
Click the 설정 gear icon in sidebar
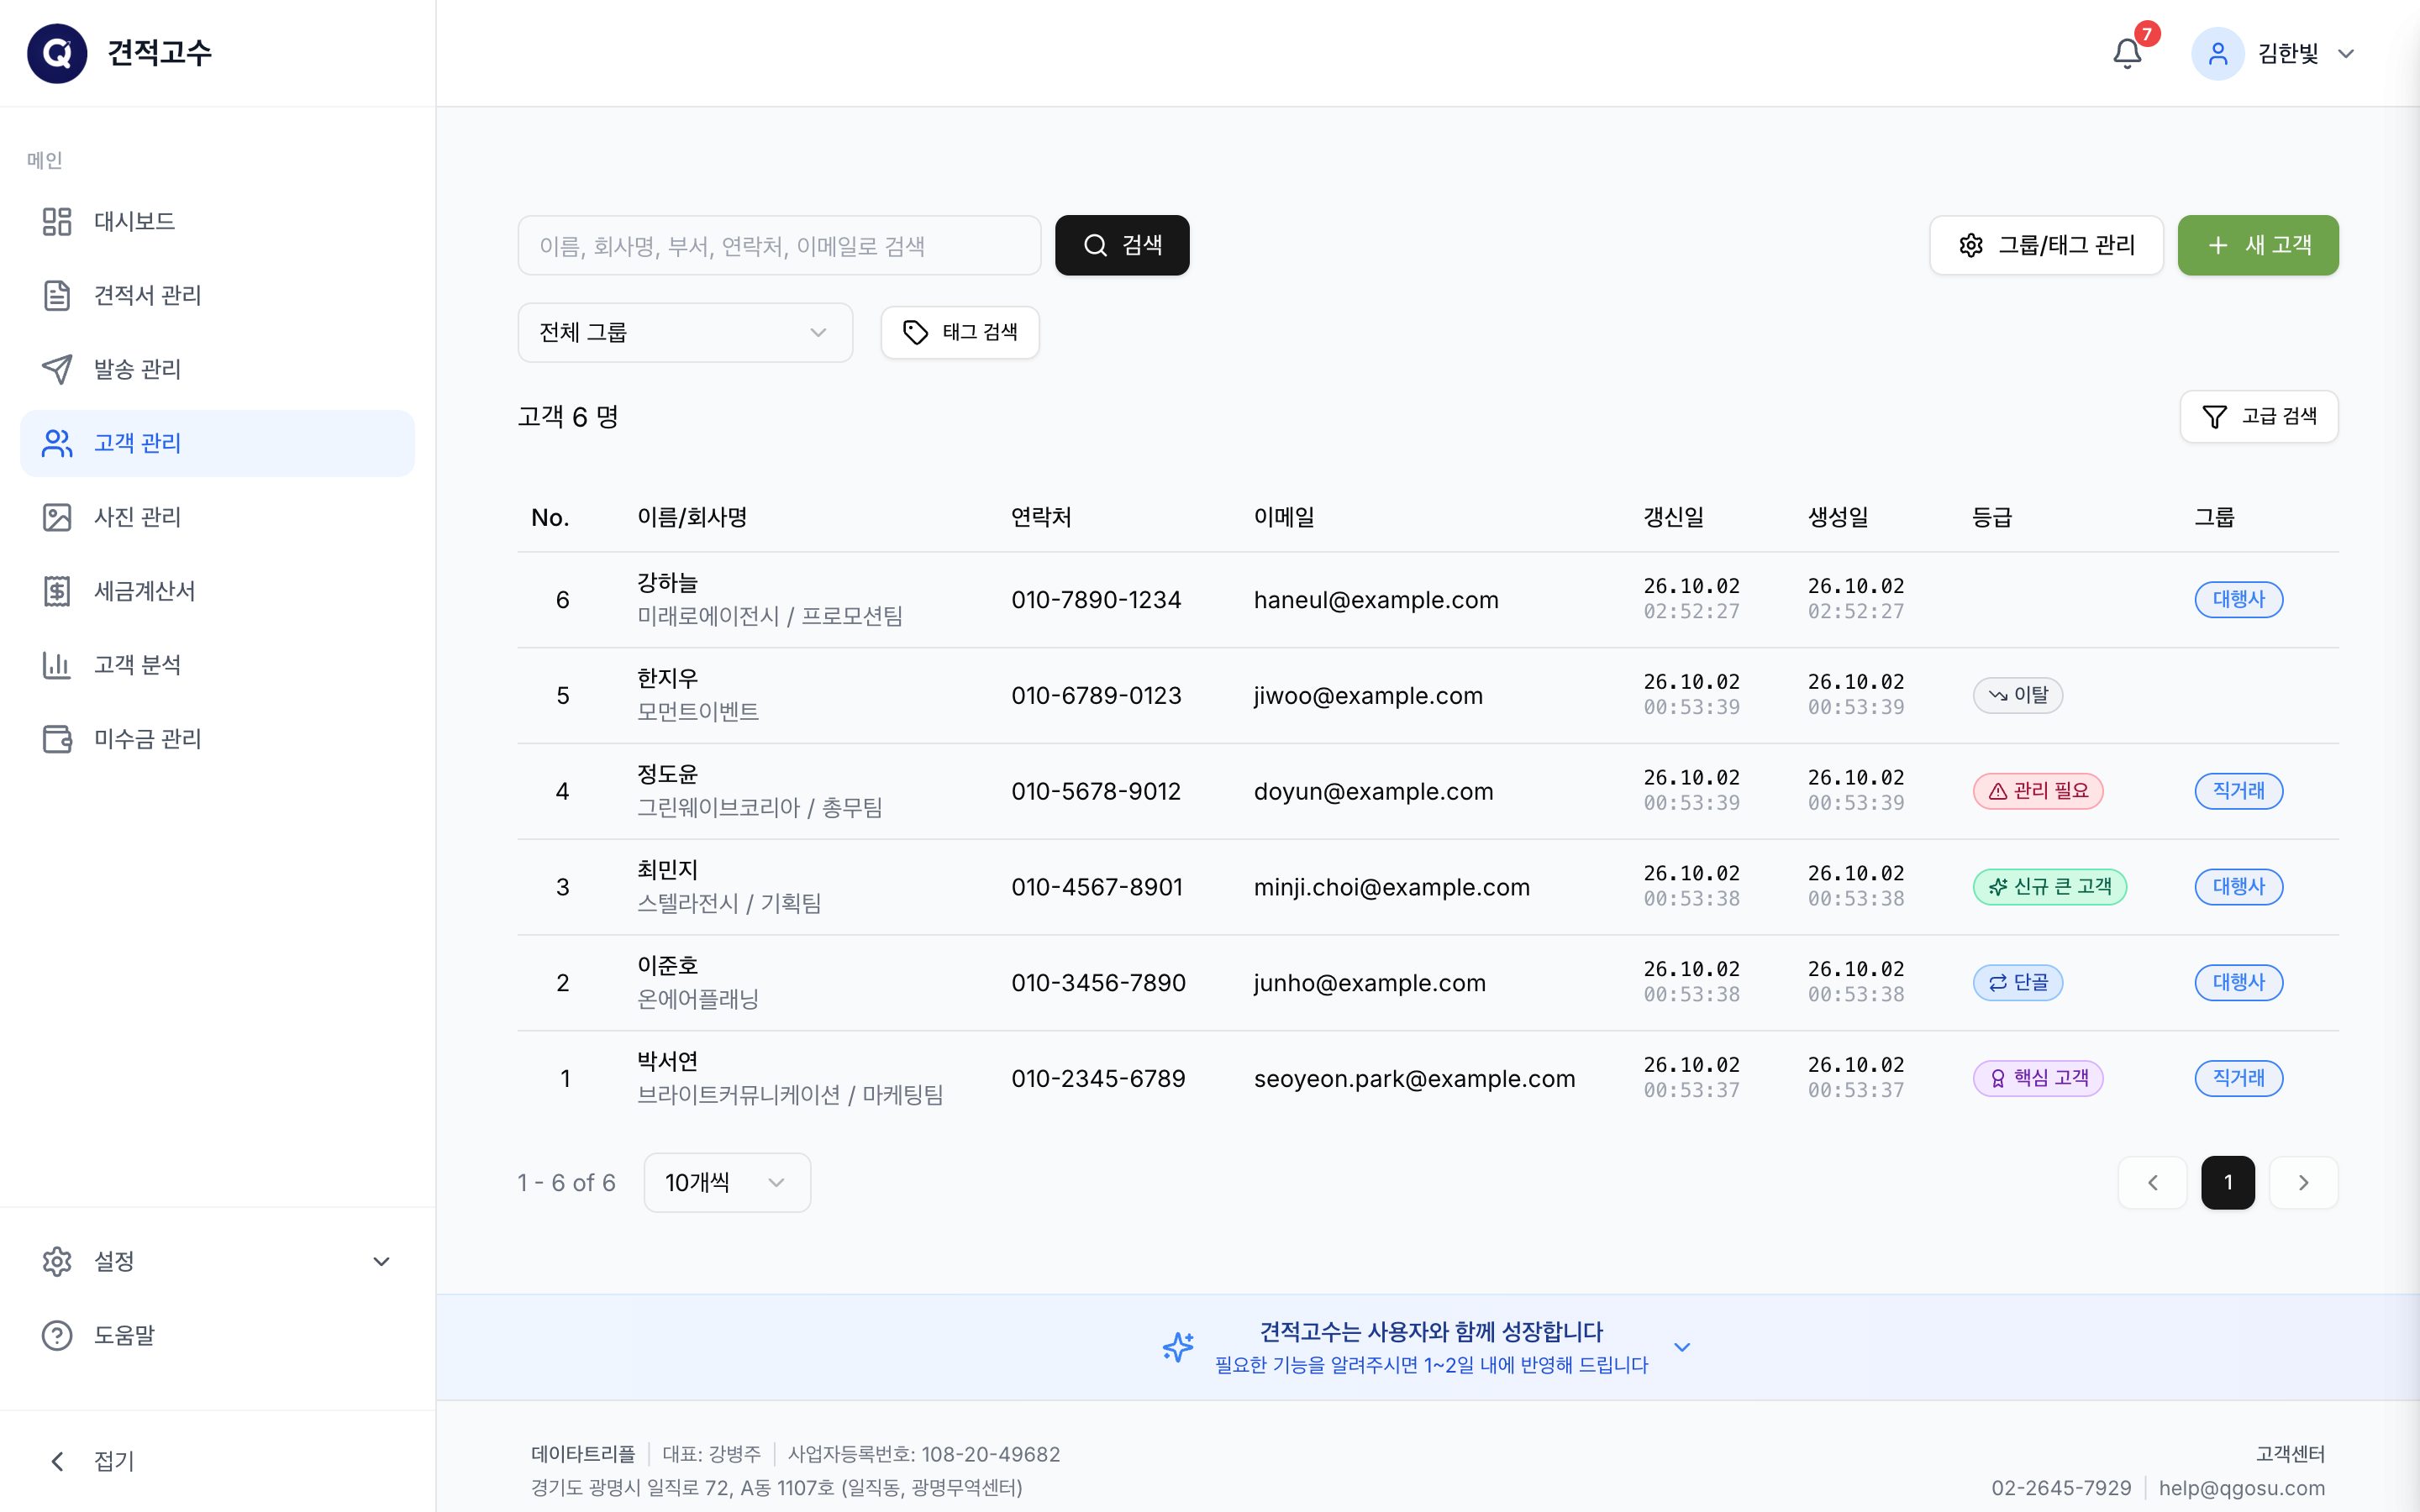pyautogui.click(x=57, y=1261)
